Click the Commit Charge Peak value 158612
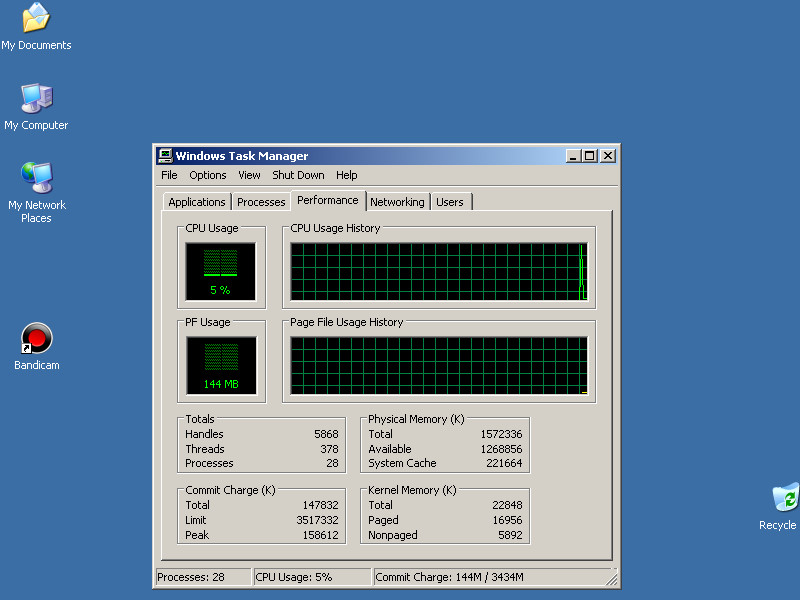This screenshot has height=600, width=800. (x=320, y=535)
